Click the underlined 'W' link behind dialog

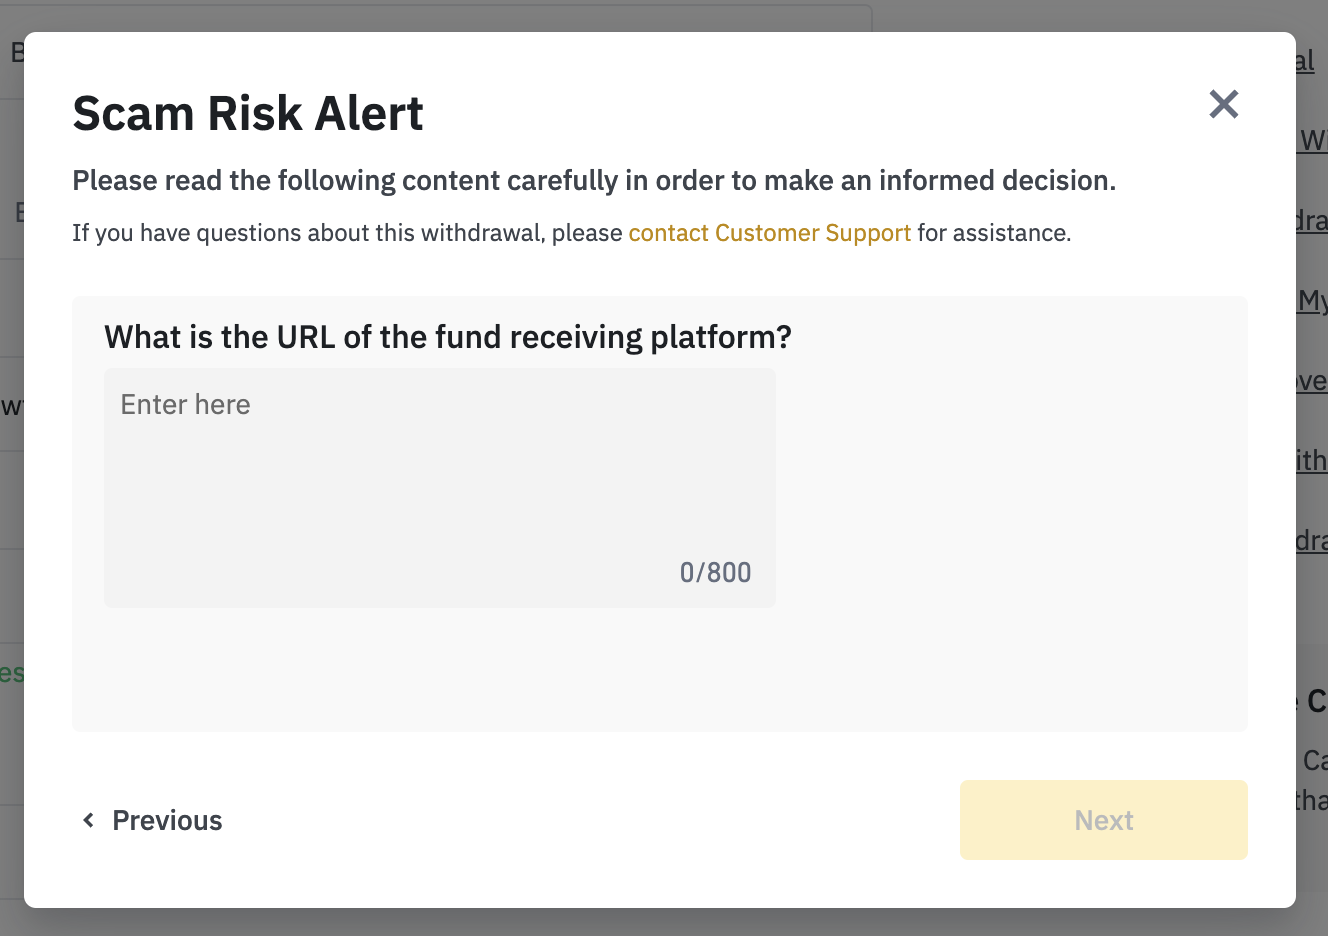point(1313,140)
